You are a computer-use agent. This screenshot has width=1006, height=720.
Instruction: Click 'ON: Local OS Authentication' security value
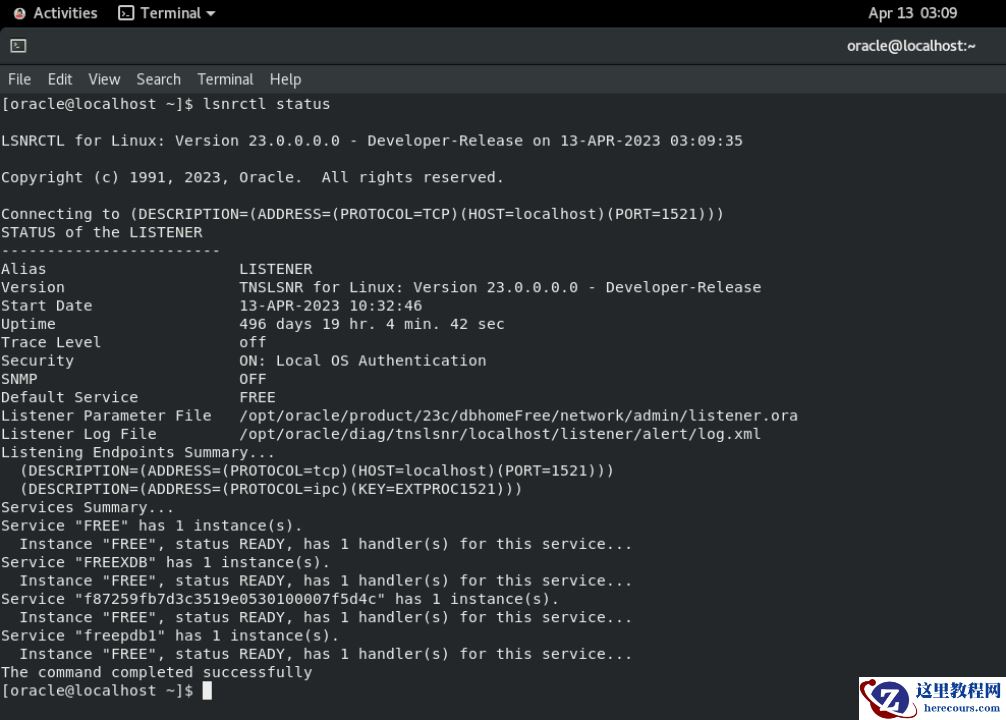362,361
